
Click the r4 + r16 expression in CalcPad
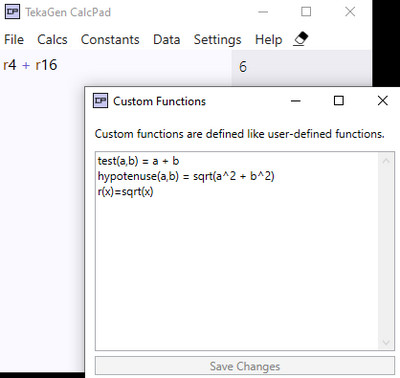point(30,65)
